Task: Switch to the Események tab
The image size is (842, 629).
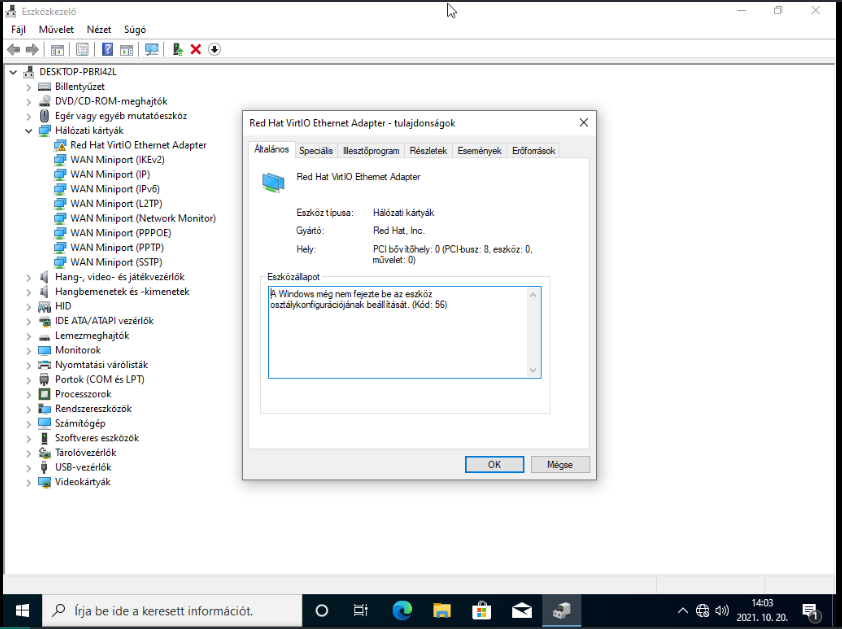Action: pos(480,151)
